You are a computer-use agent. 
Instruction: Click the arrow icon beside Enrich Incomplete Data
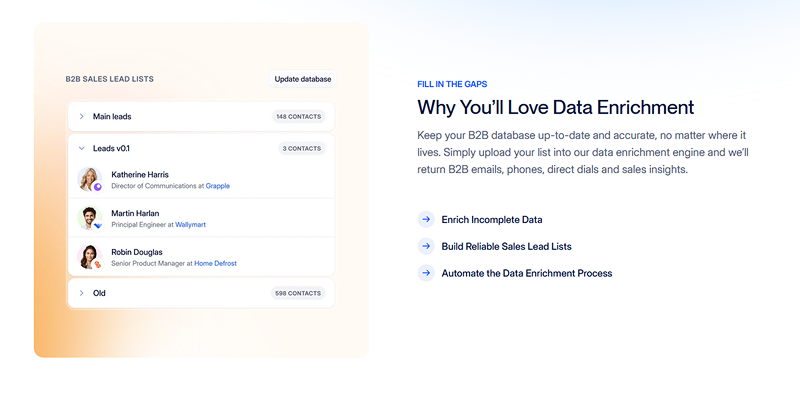[x=426, y=219]
